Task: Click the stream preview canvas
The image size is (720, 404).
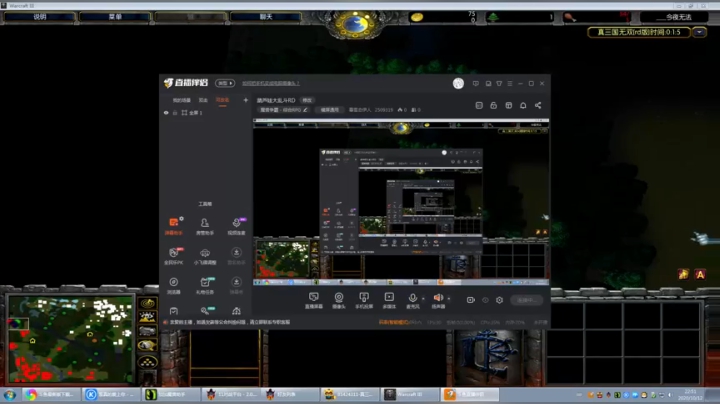Action: (x=401, y=202)
